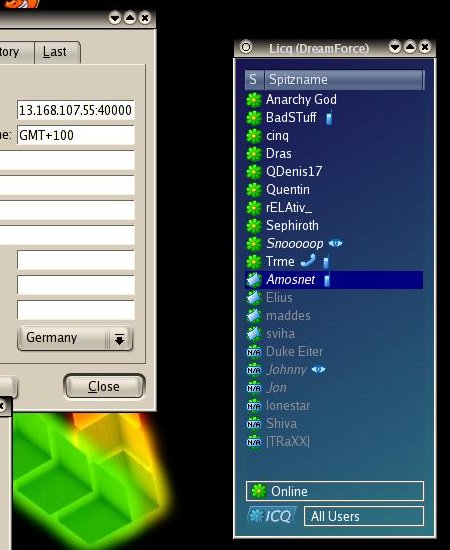The width and height of the screenshot is (450, 550).
Task: Open the Online status selector
Action: pos(335,491)
